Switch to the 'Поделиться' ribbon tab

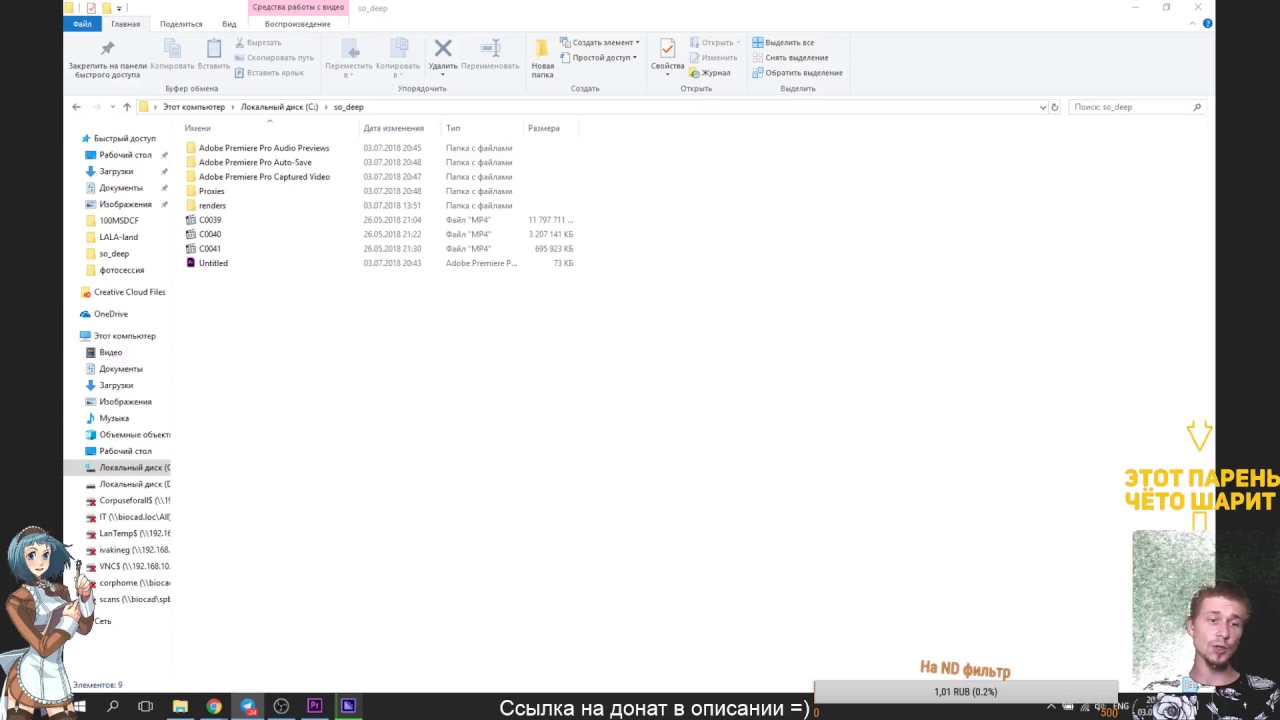coord(181,24)
